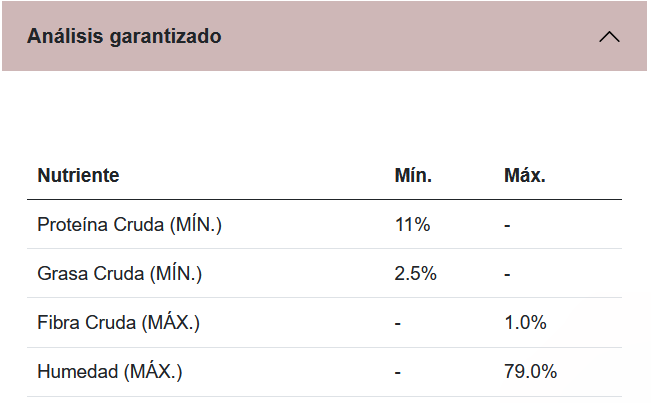651x403 pixels.
Task: Click the dash in Humedad Mín. cell
Action: pyautogui.click(x=398, y=372)
